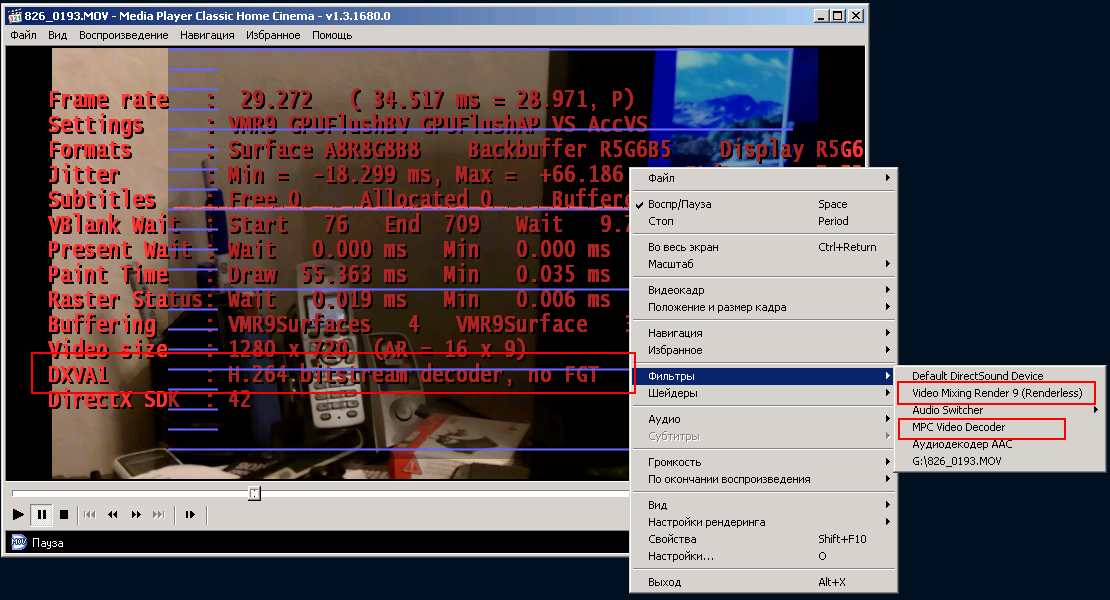Click the Play button
Image resolution: width=1110 pixels, height=600 pixels.
point(18,514)
